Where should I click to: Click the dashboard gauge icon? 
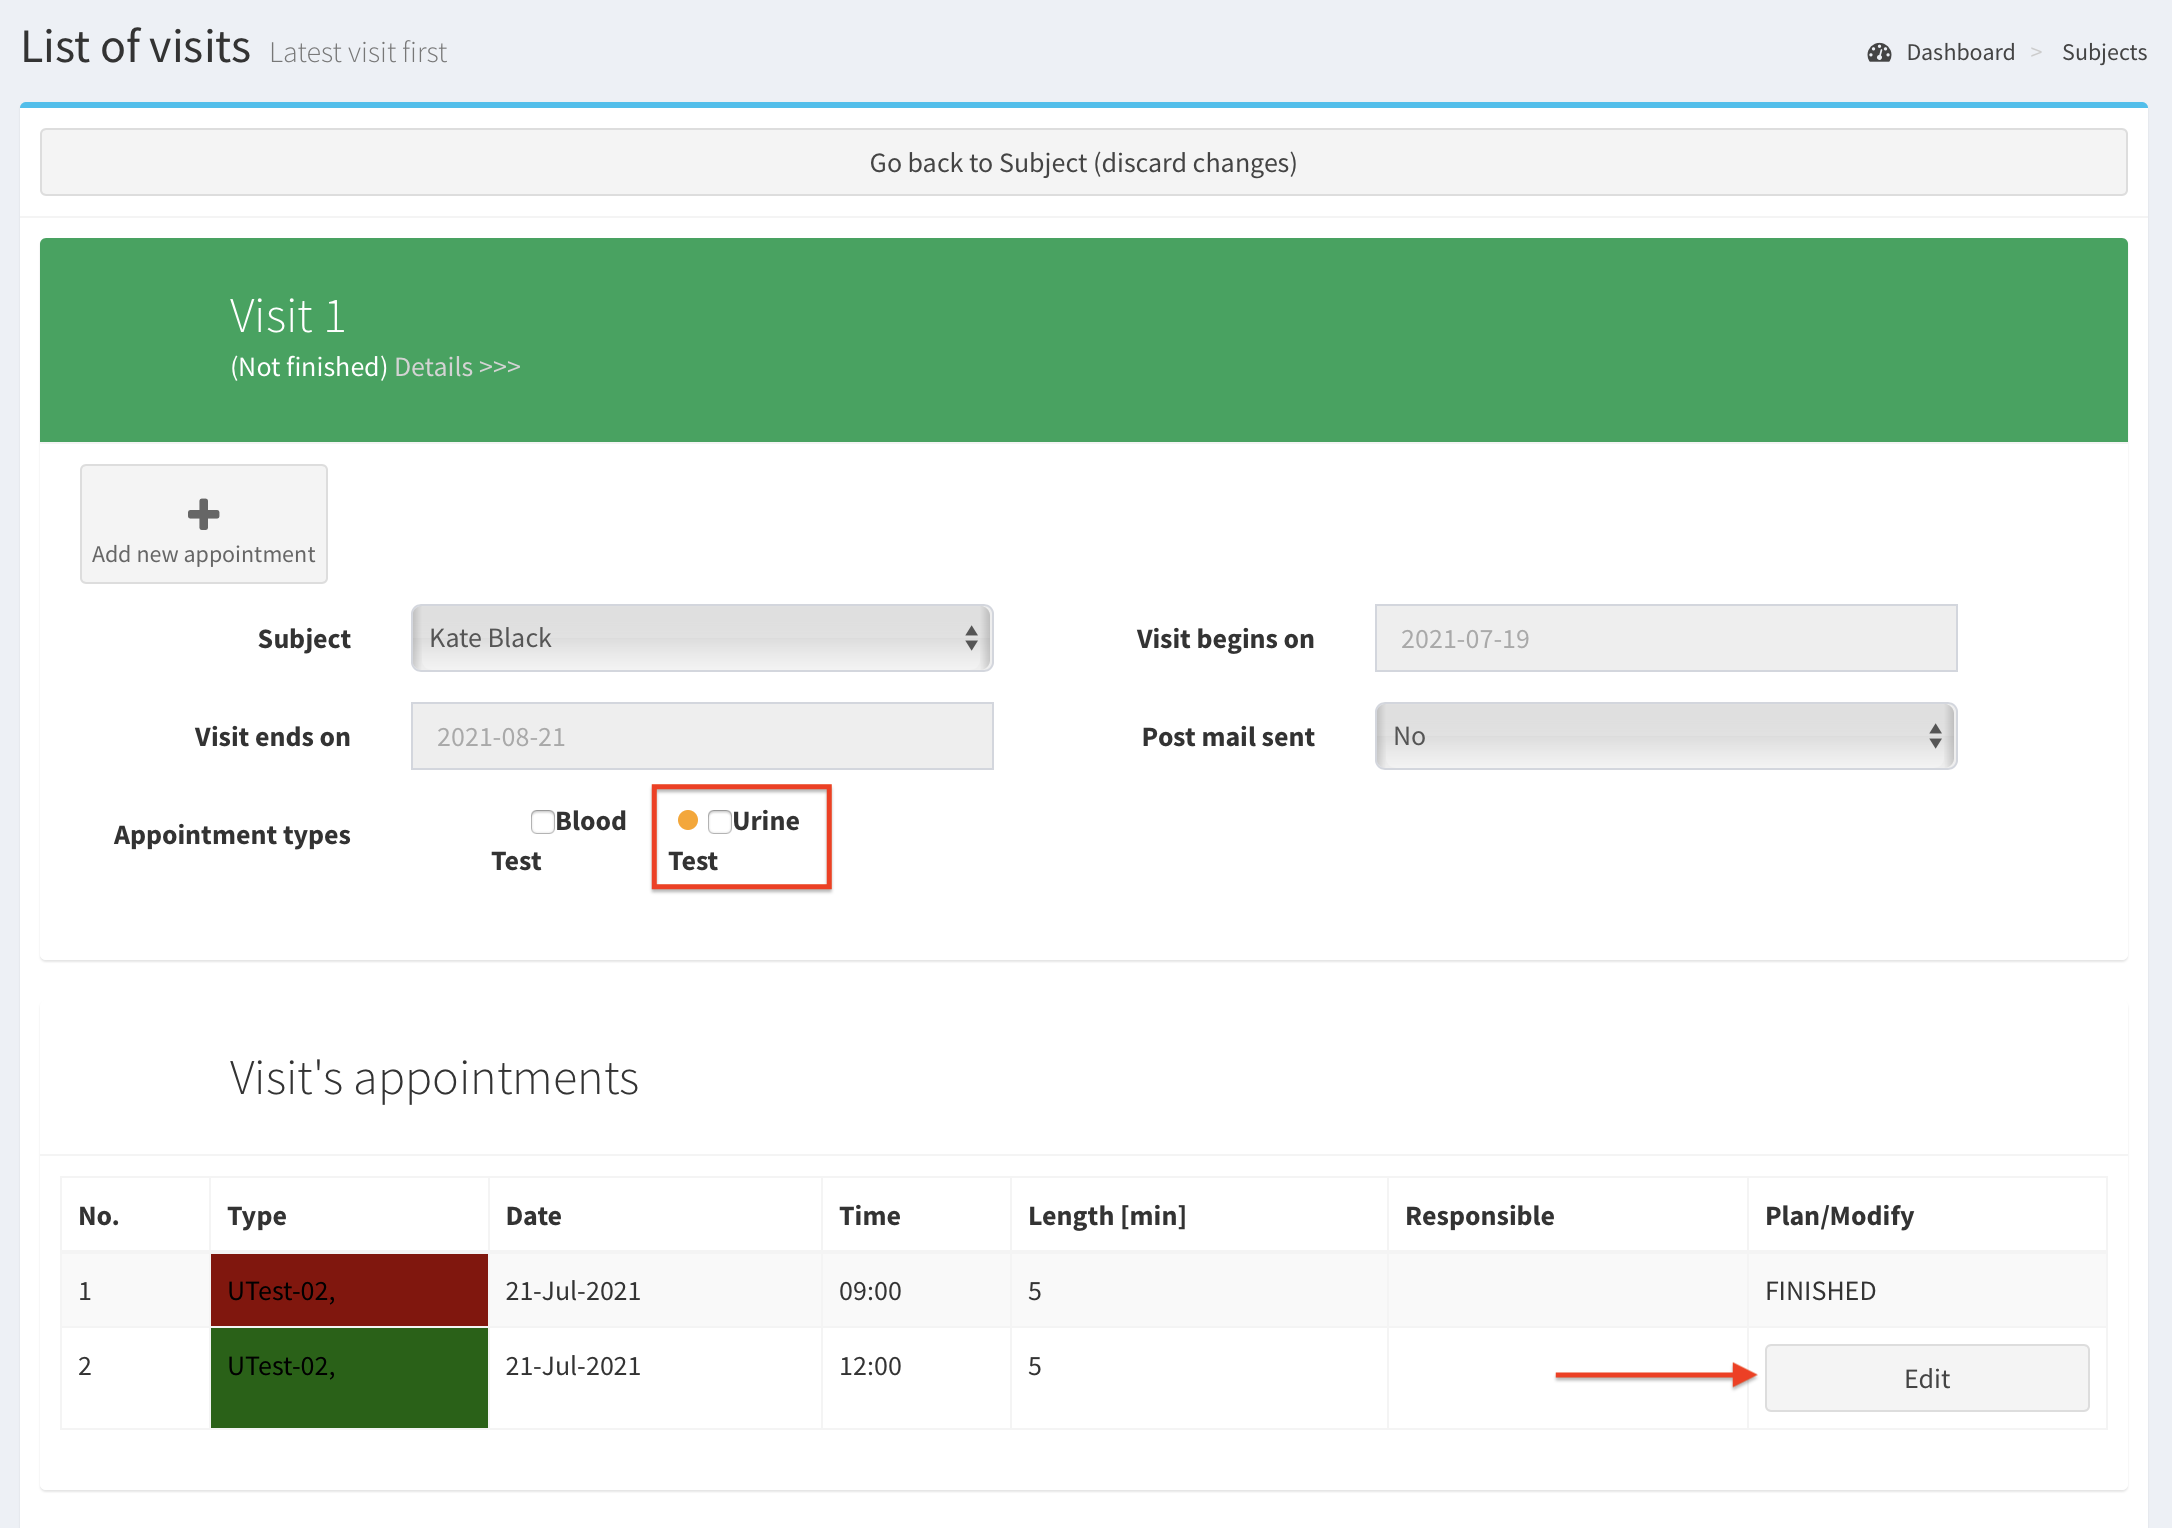tap(1879, 53)
